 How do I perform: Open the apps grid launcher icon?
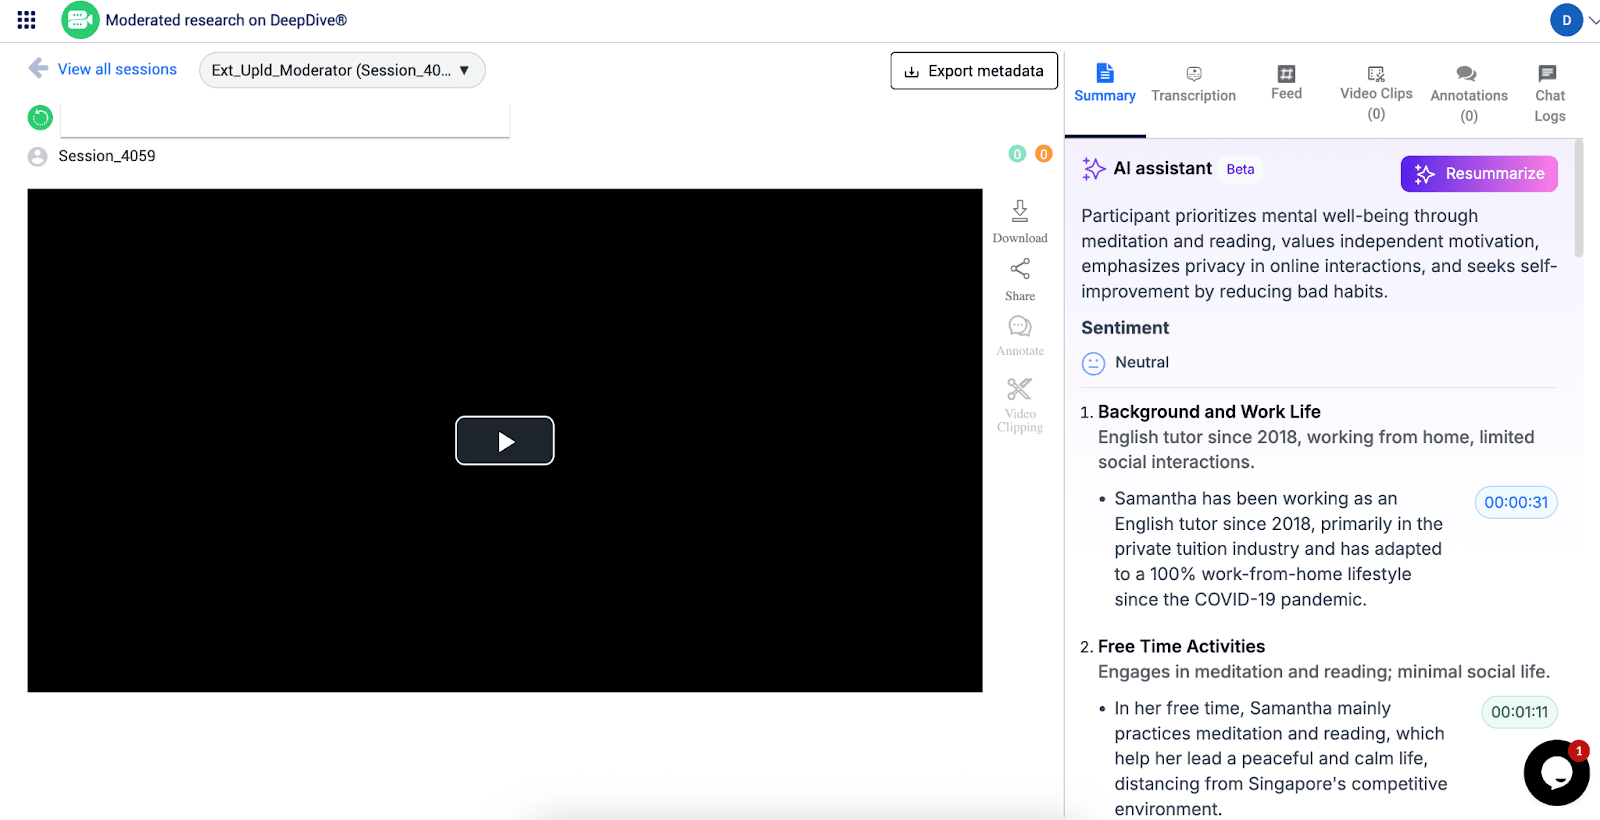pyautogui.click(x=27, y=20)
